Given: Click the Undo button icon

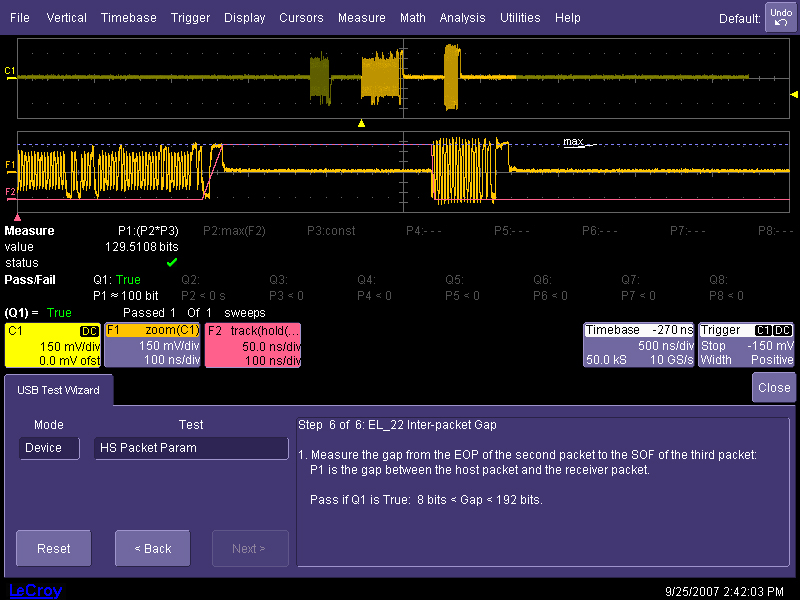Looking at the screenshot, I should click(780, 17).
